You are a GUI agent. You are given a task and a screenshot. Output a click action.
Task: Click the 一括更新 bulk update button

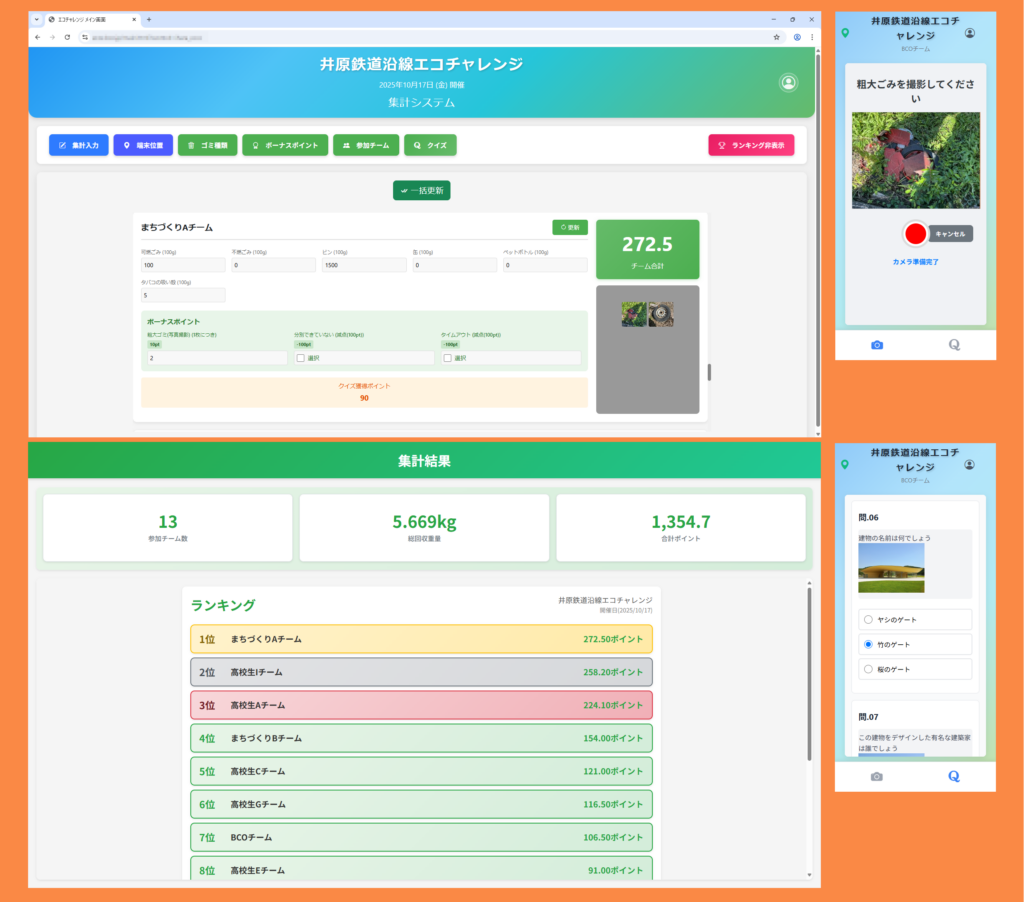tap(421, 190)
